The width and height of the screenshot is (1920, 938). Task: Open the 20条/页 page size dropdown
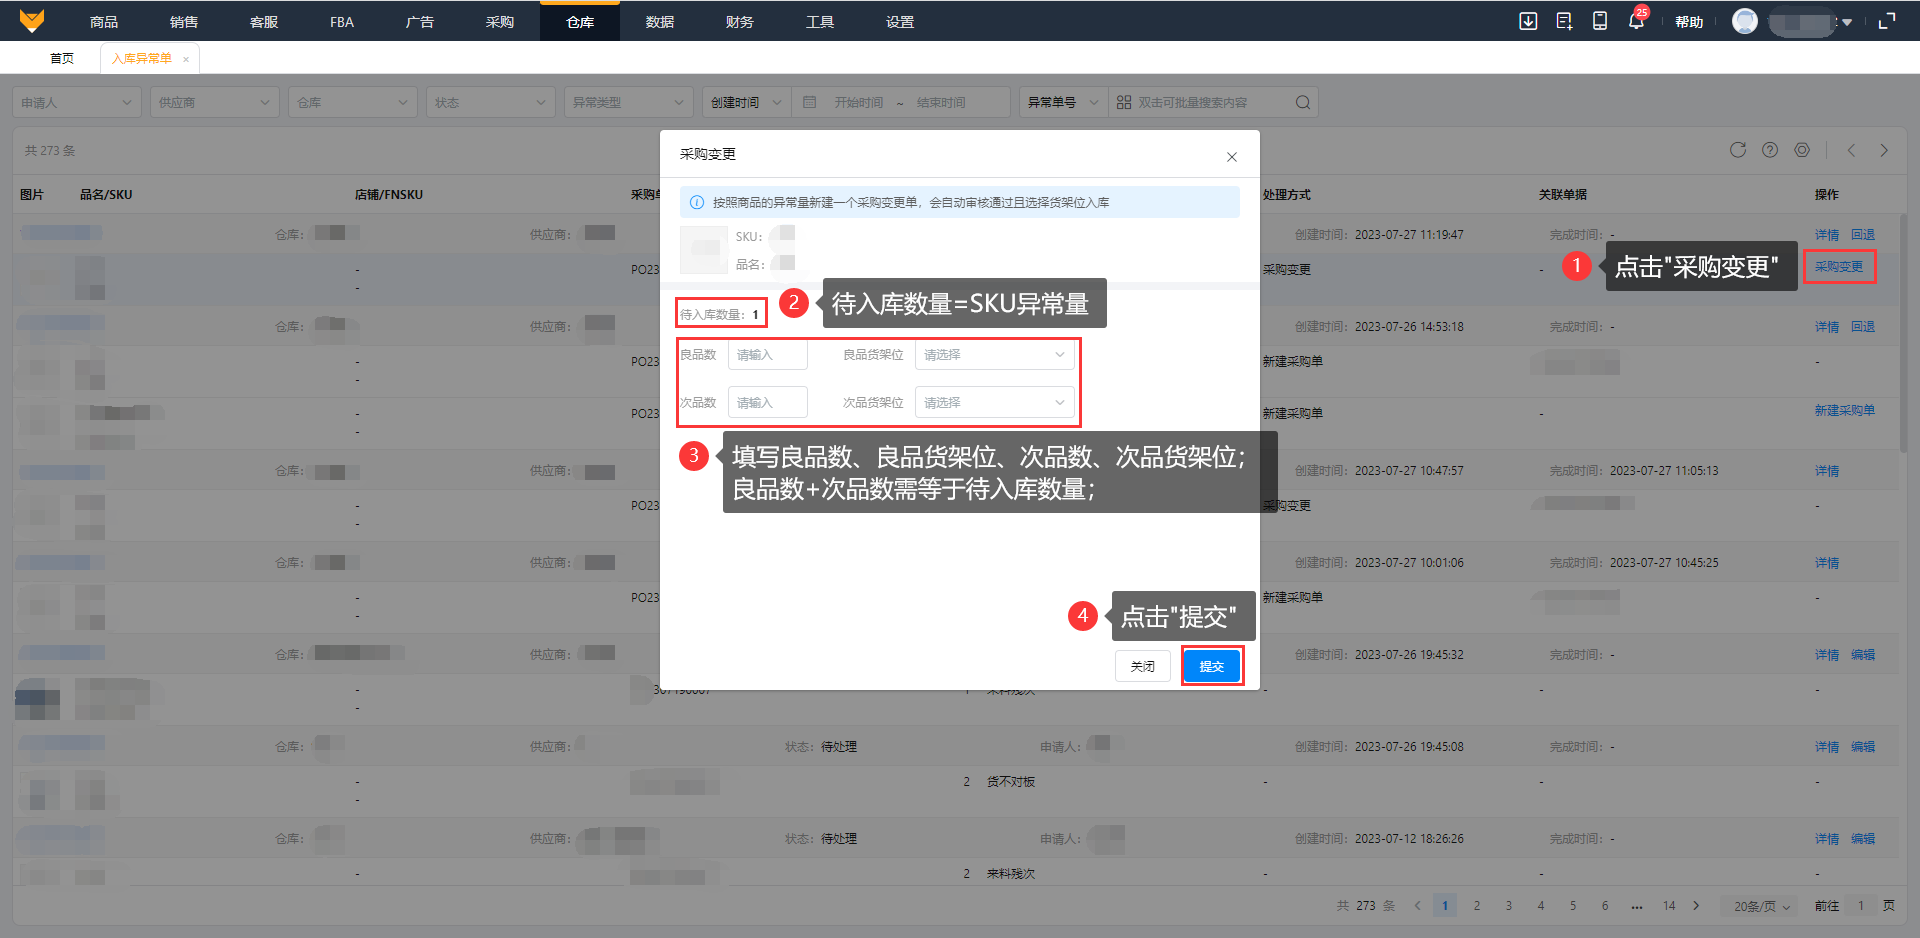pos(1762,906)
